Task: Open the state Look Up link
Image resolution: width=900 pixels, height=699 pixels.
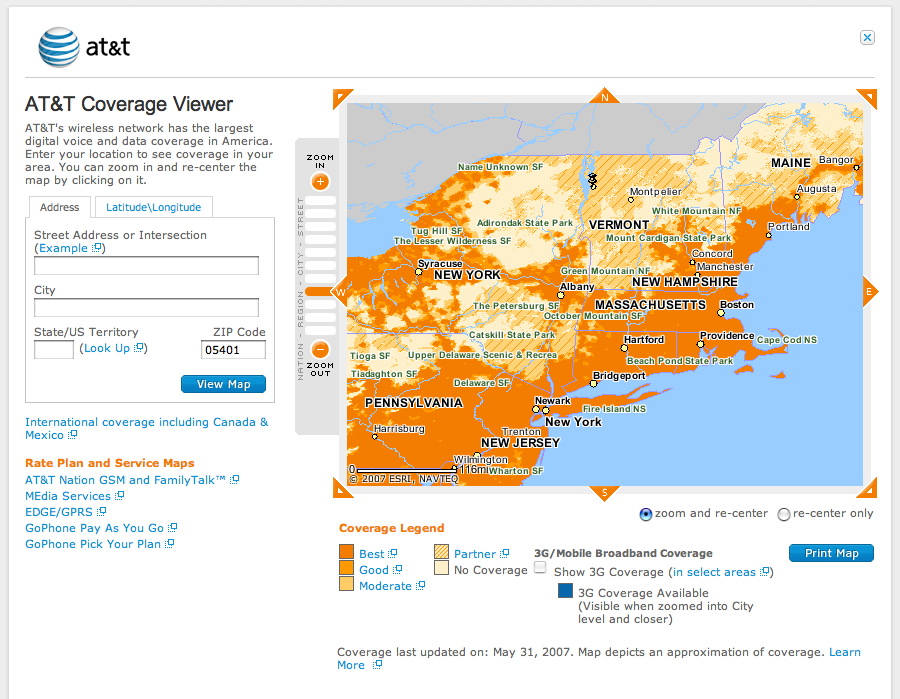Action: tap(107, 348)
